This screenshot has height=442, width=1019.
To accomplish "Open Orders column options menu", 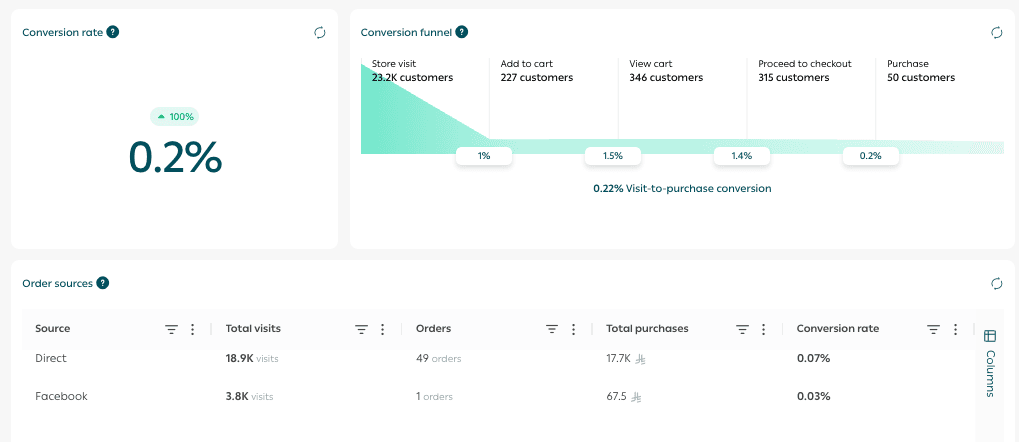I will (573, 329).
